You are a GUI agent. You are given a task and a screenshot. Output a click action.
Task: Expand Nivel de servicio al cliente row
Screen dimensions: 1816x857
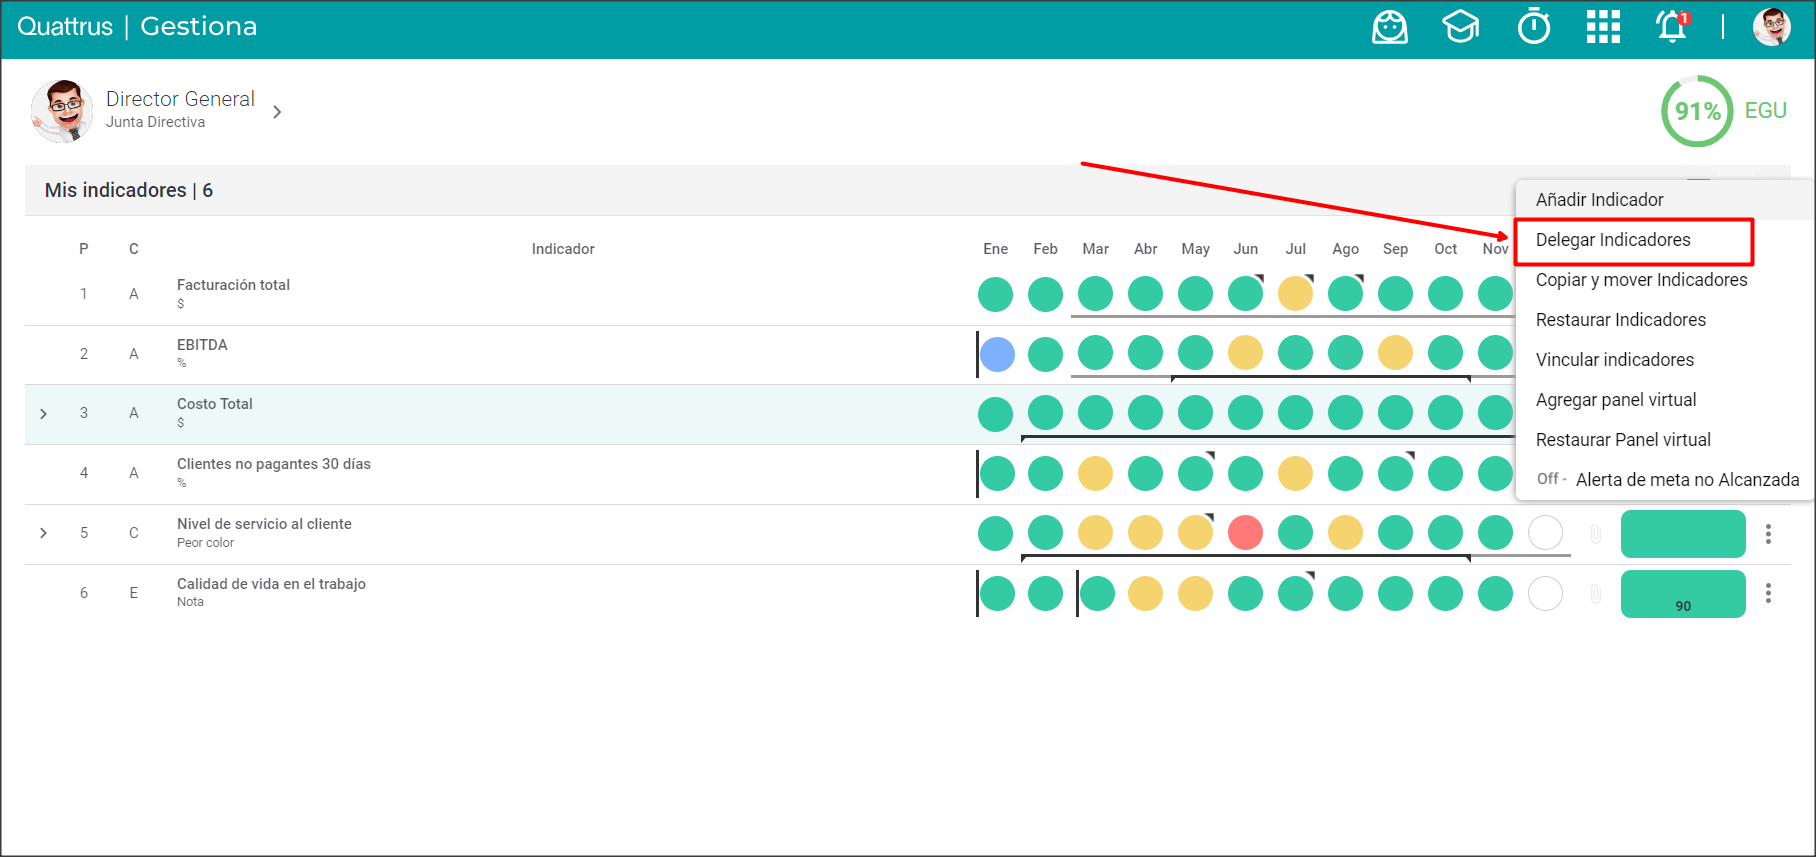point(43,533)
